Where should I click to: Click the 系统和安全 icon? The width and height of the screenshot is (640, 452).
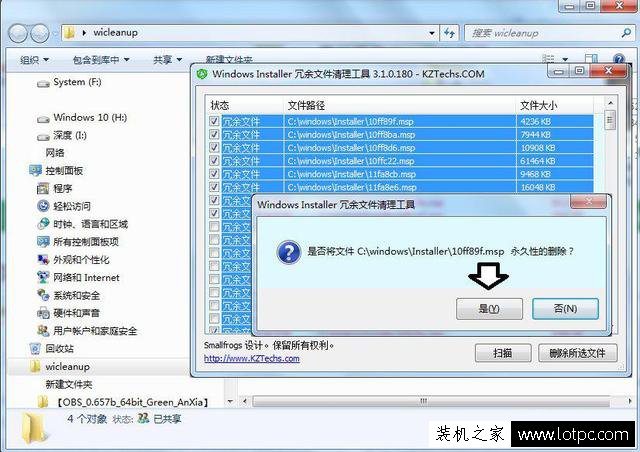(x=43, y=295)
